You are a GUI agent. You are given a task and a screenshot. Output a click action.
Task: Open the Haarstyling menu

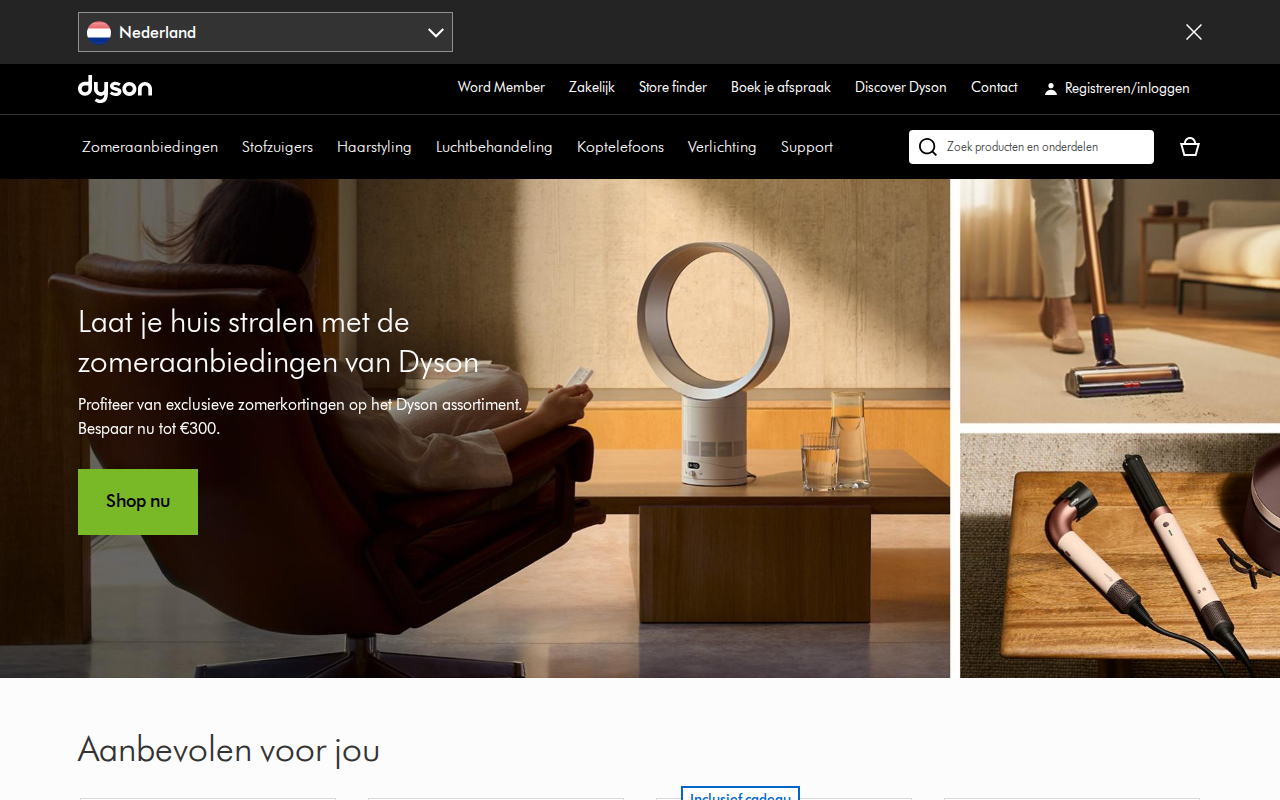tap(374, 147)
